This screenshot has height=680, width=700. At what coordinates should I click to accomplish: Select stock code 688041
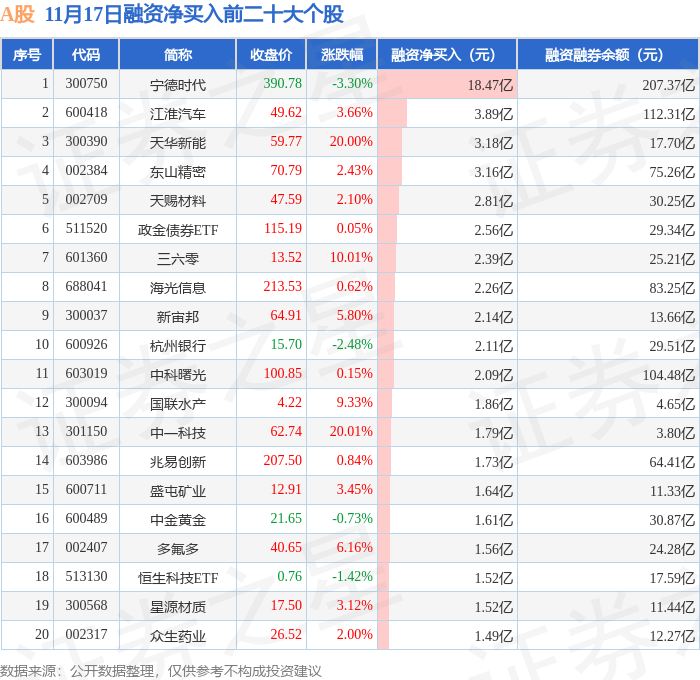(x=86, y=287)
